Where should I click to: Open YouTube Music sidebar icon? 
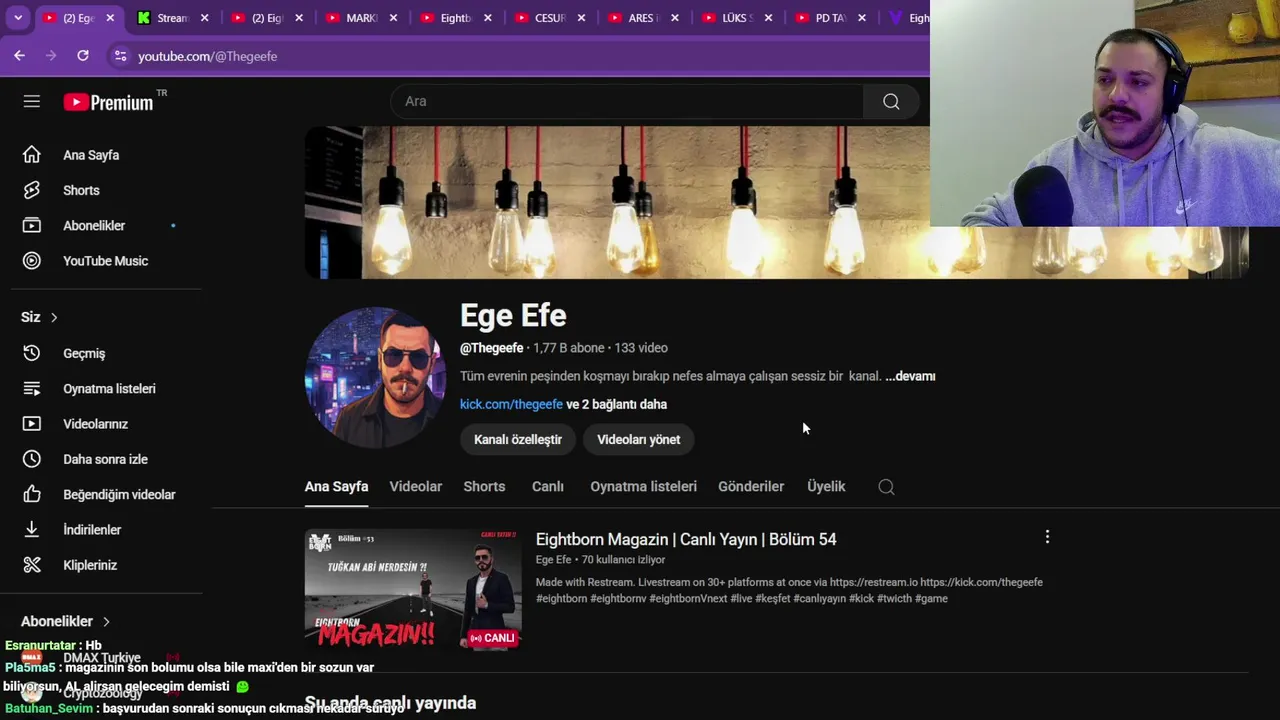coord(32,261)
